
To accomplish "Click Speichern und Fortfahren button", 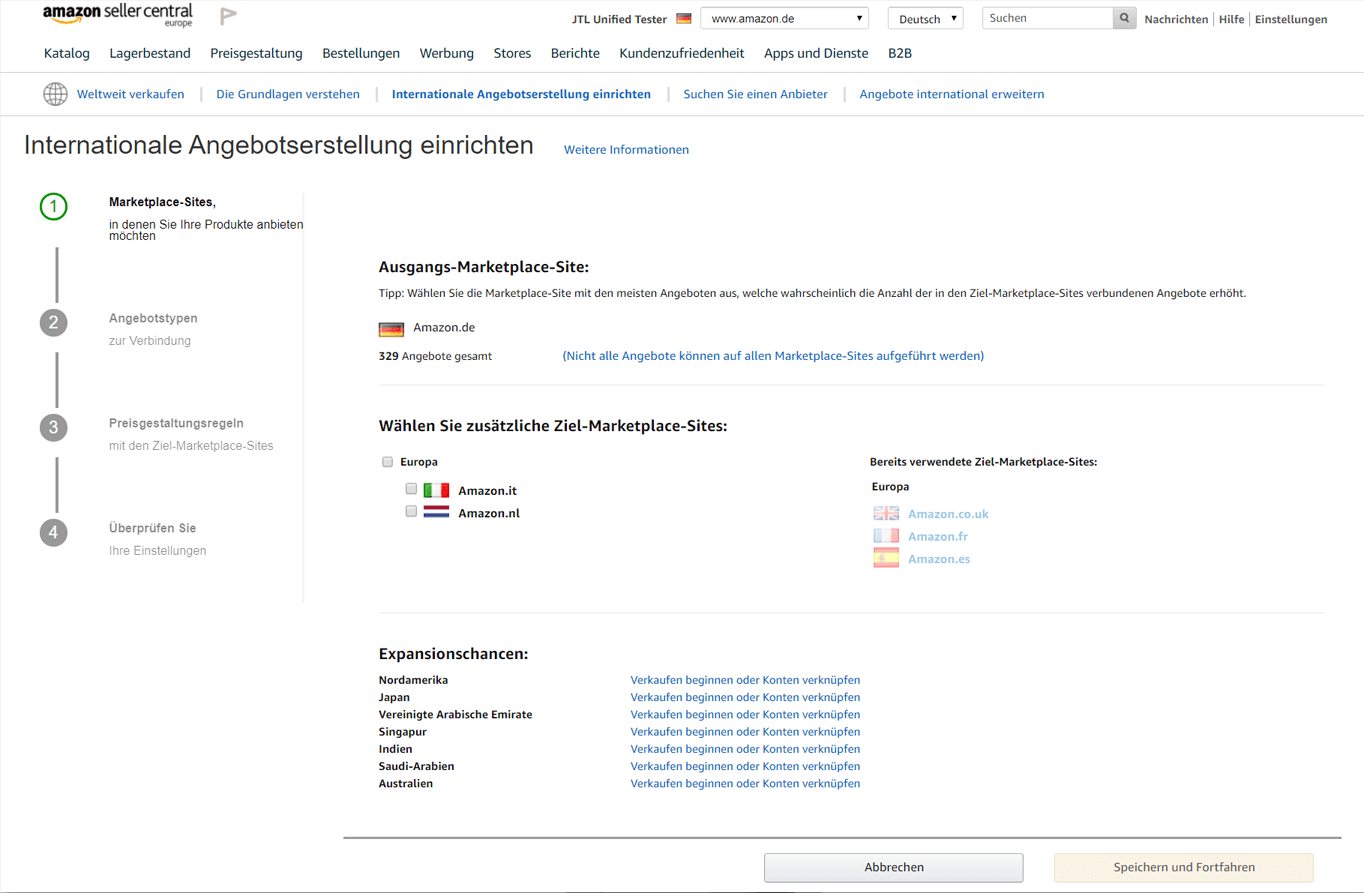I will coord(1184,867).
